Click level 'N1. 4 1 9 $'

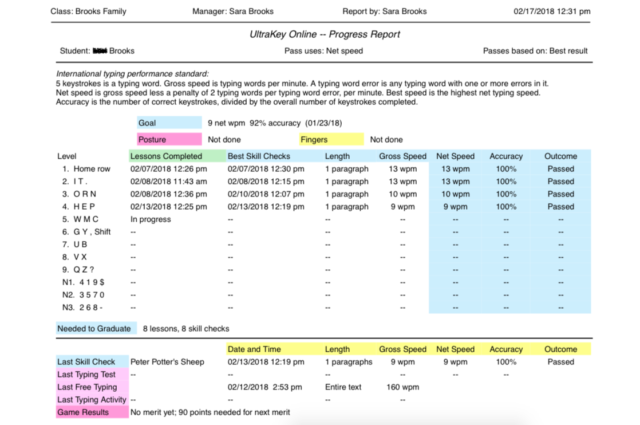(83, 283)
